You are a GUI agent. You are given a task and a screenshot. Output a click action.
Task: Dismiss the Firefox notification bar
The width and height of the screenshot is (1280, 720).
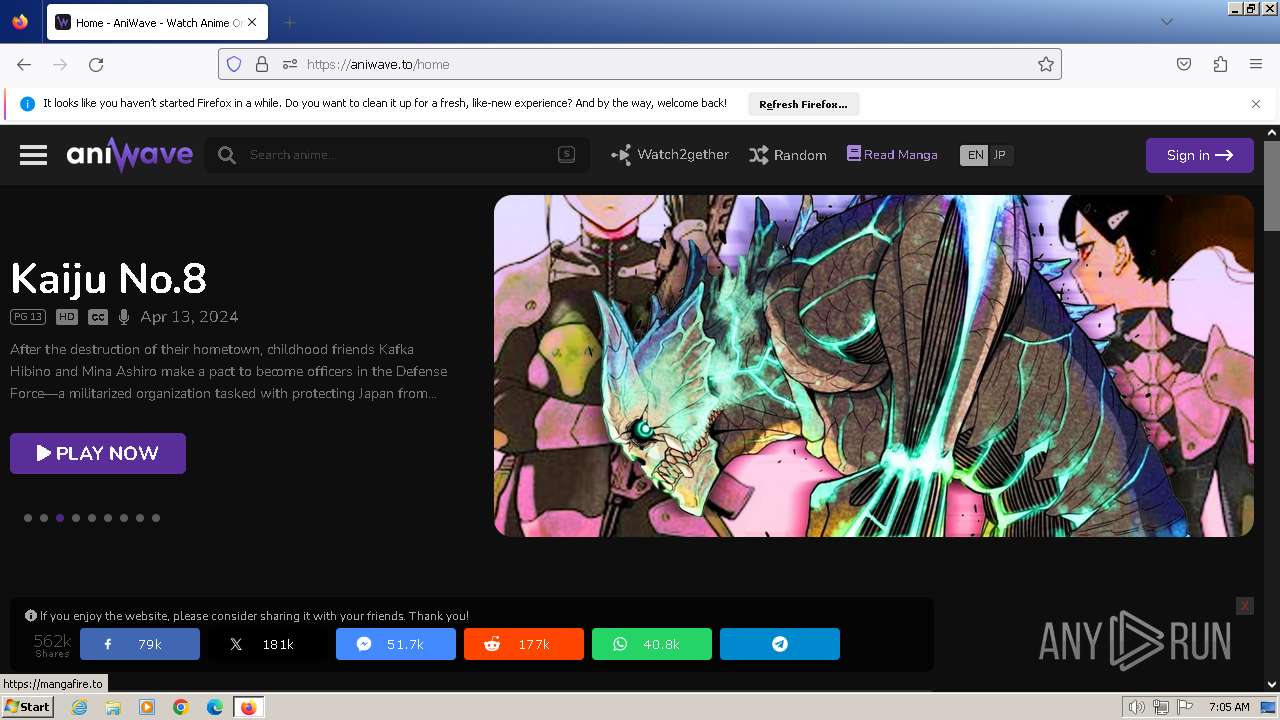[1256, 104]
